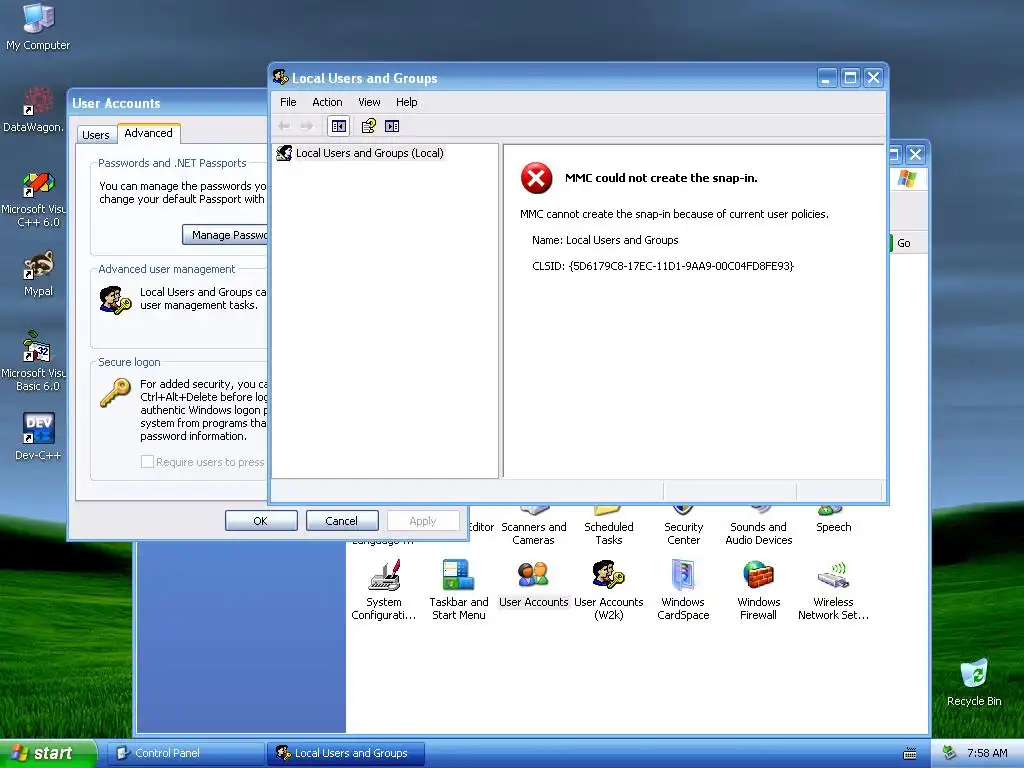This screenshot has height=768, width=1024.
Task: Click the Back arrow in MMC toolbar
Action: coord(284,126)
